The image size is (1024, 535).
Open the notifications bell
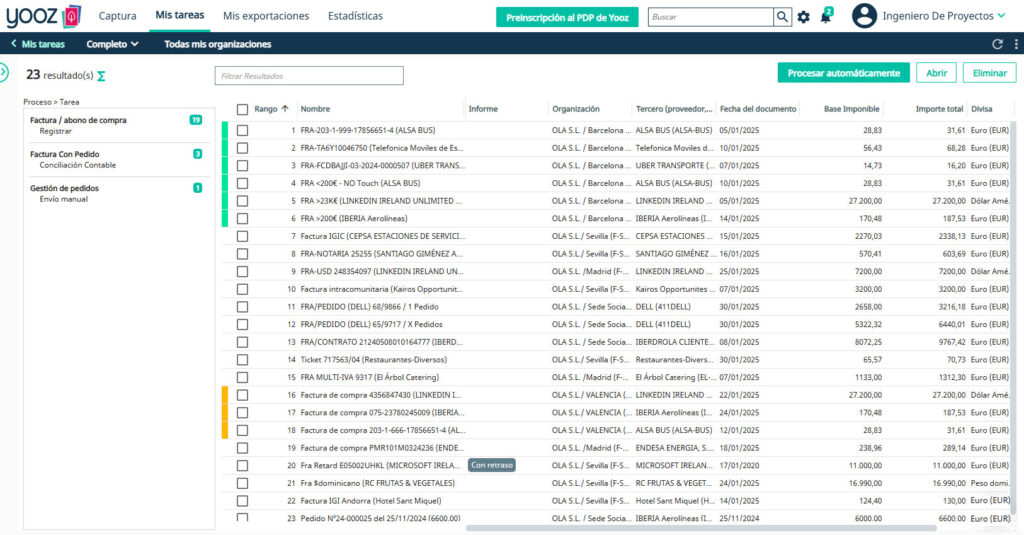(826, 16)
